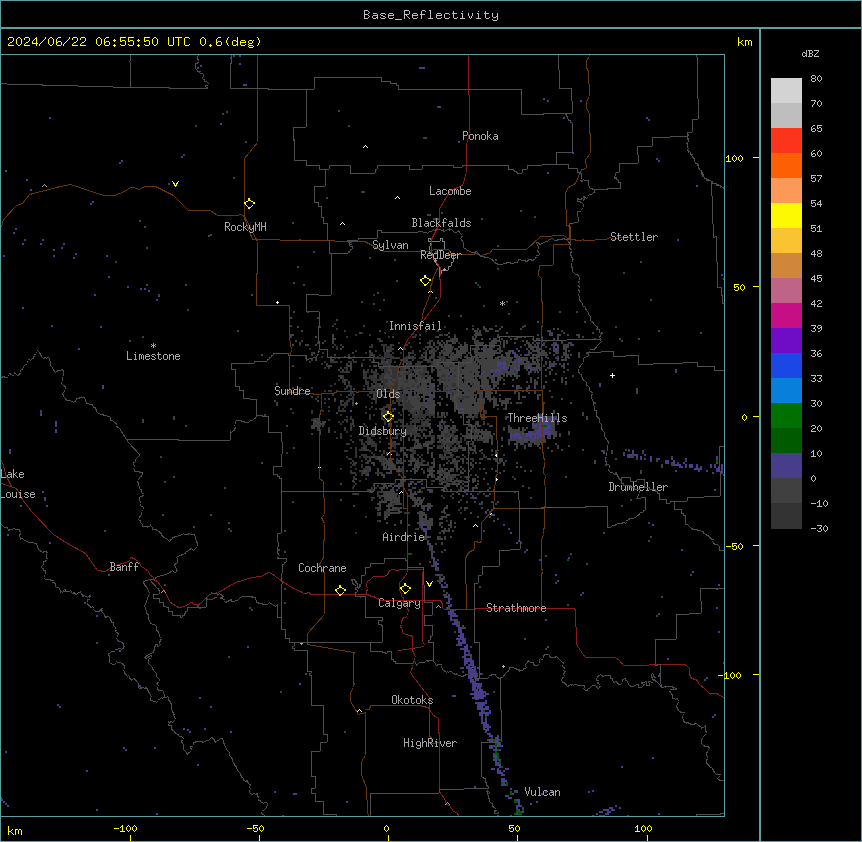Select the Banff label

[x=124, y=567]
